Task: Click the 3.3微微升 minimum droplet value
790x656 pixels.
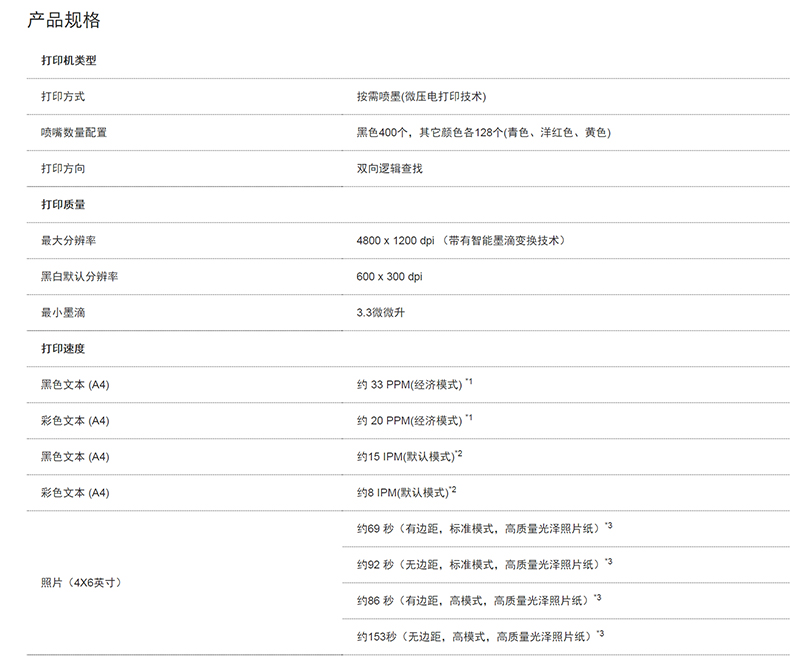Action: click(x=380, y=313)
